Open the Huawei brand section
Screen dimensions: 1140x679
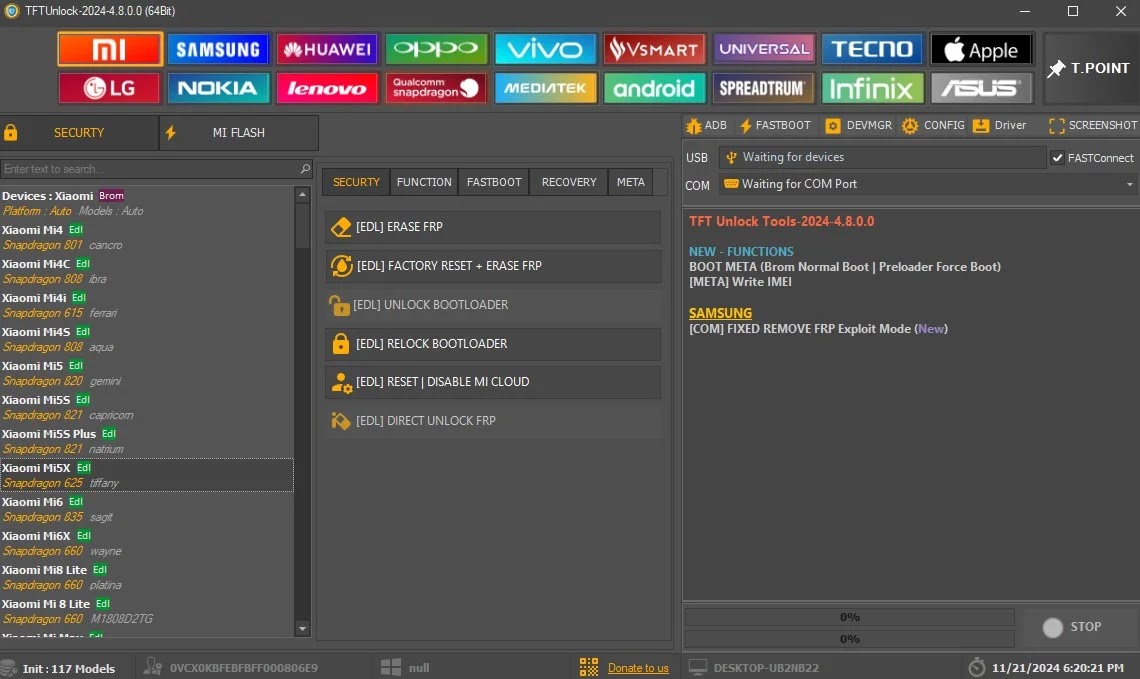click(x=327, y=49)
